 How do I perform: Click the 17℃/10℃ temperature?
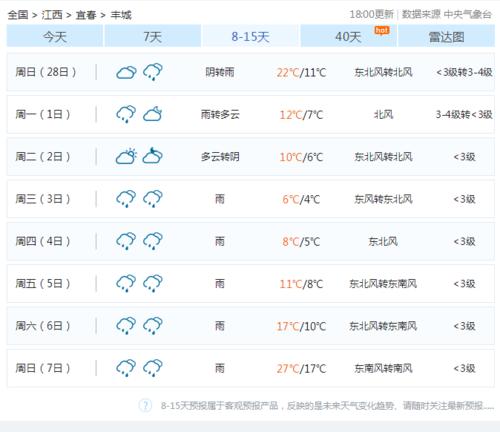point(301,326)
